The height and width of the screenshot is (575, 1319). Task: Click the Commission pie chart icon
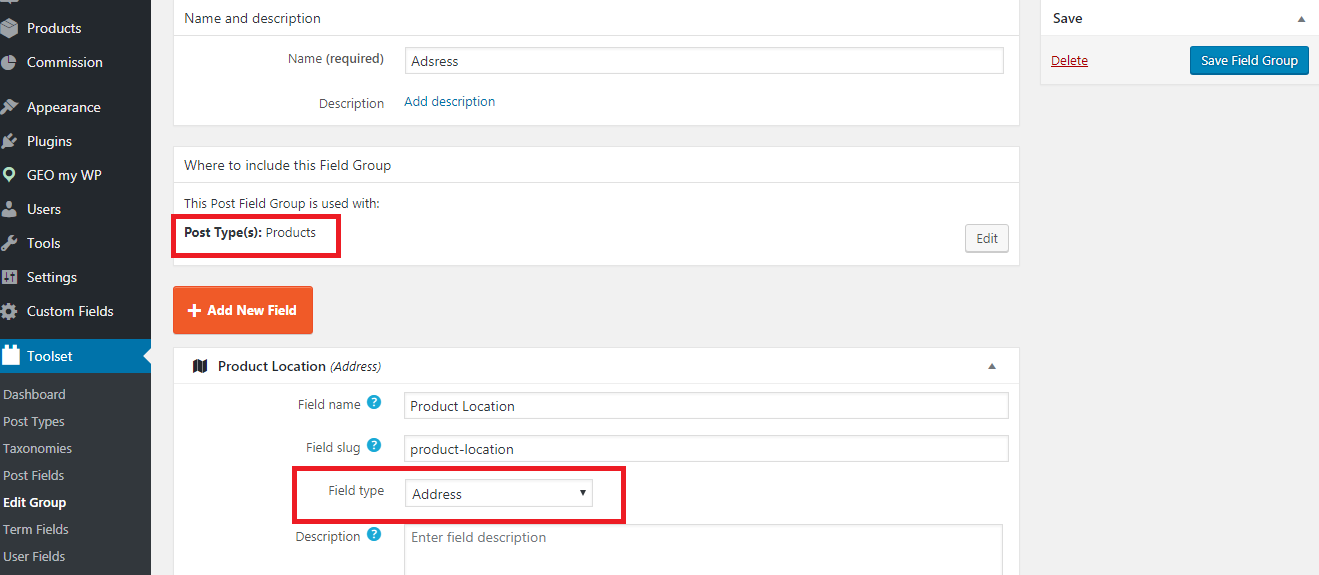[9, 62]
